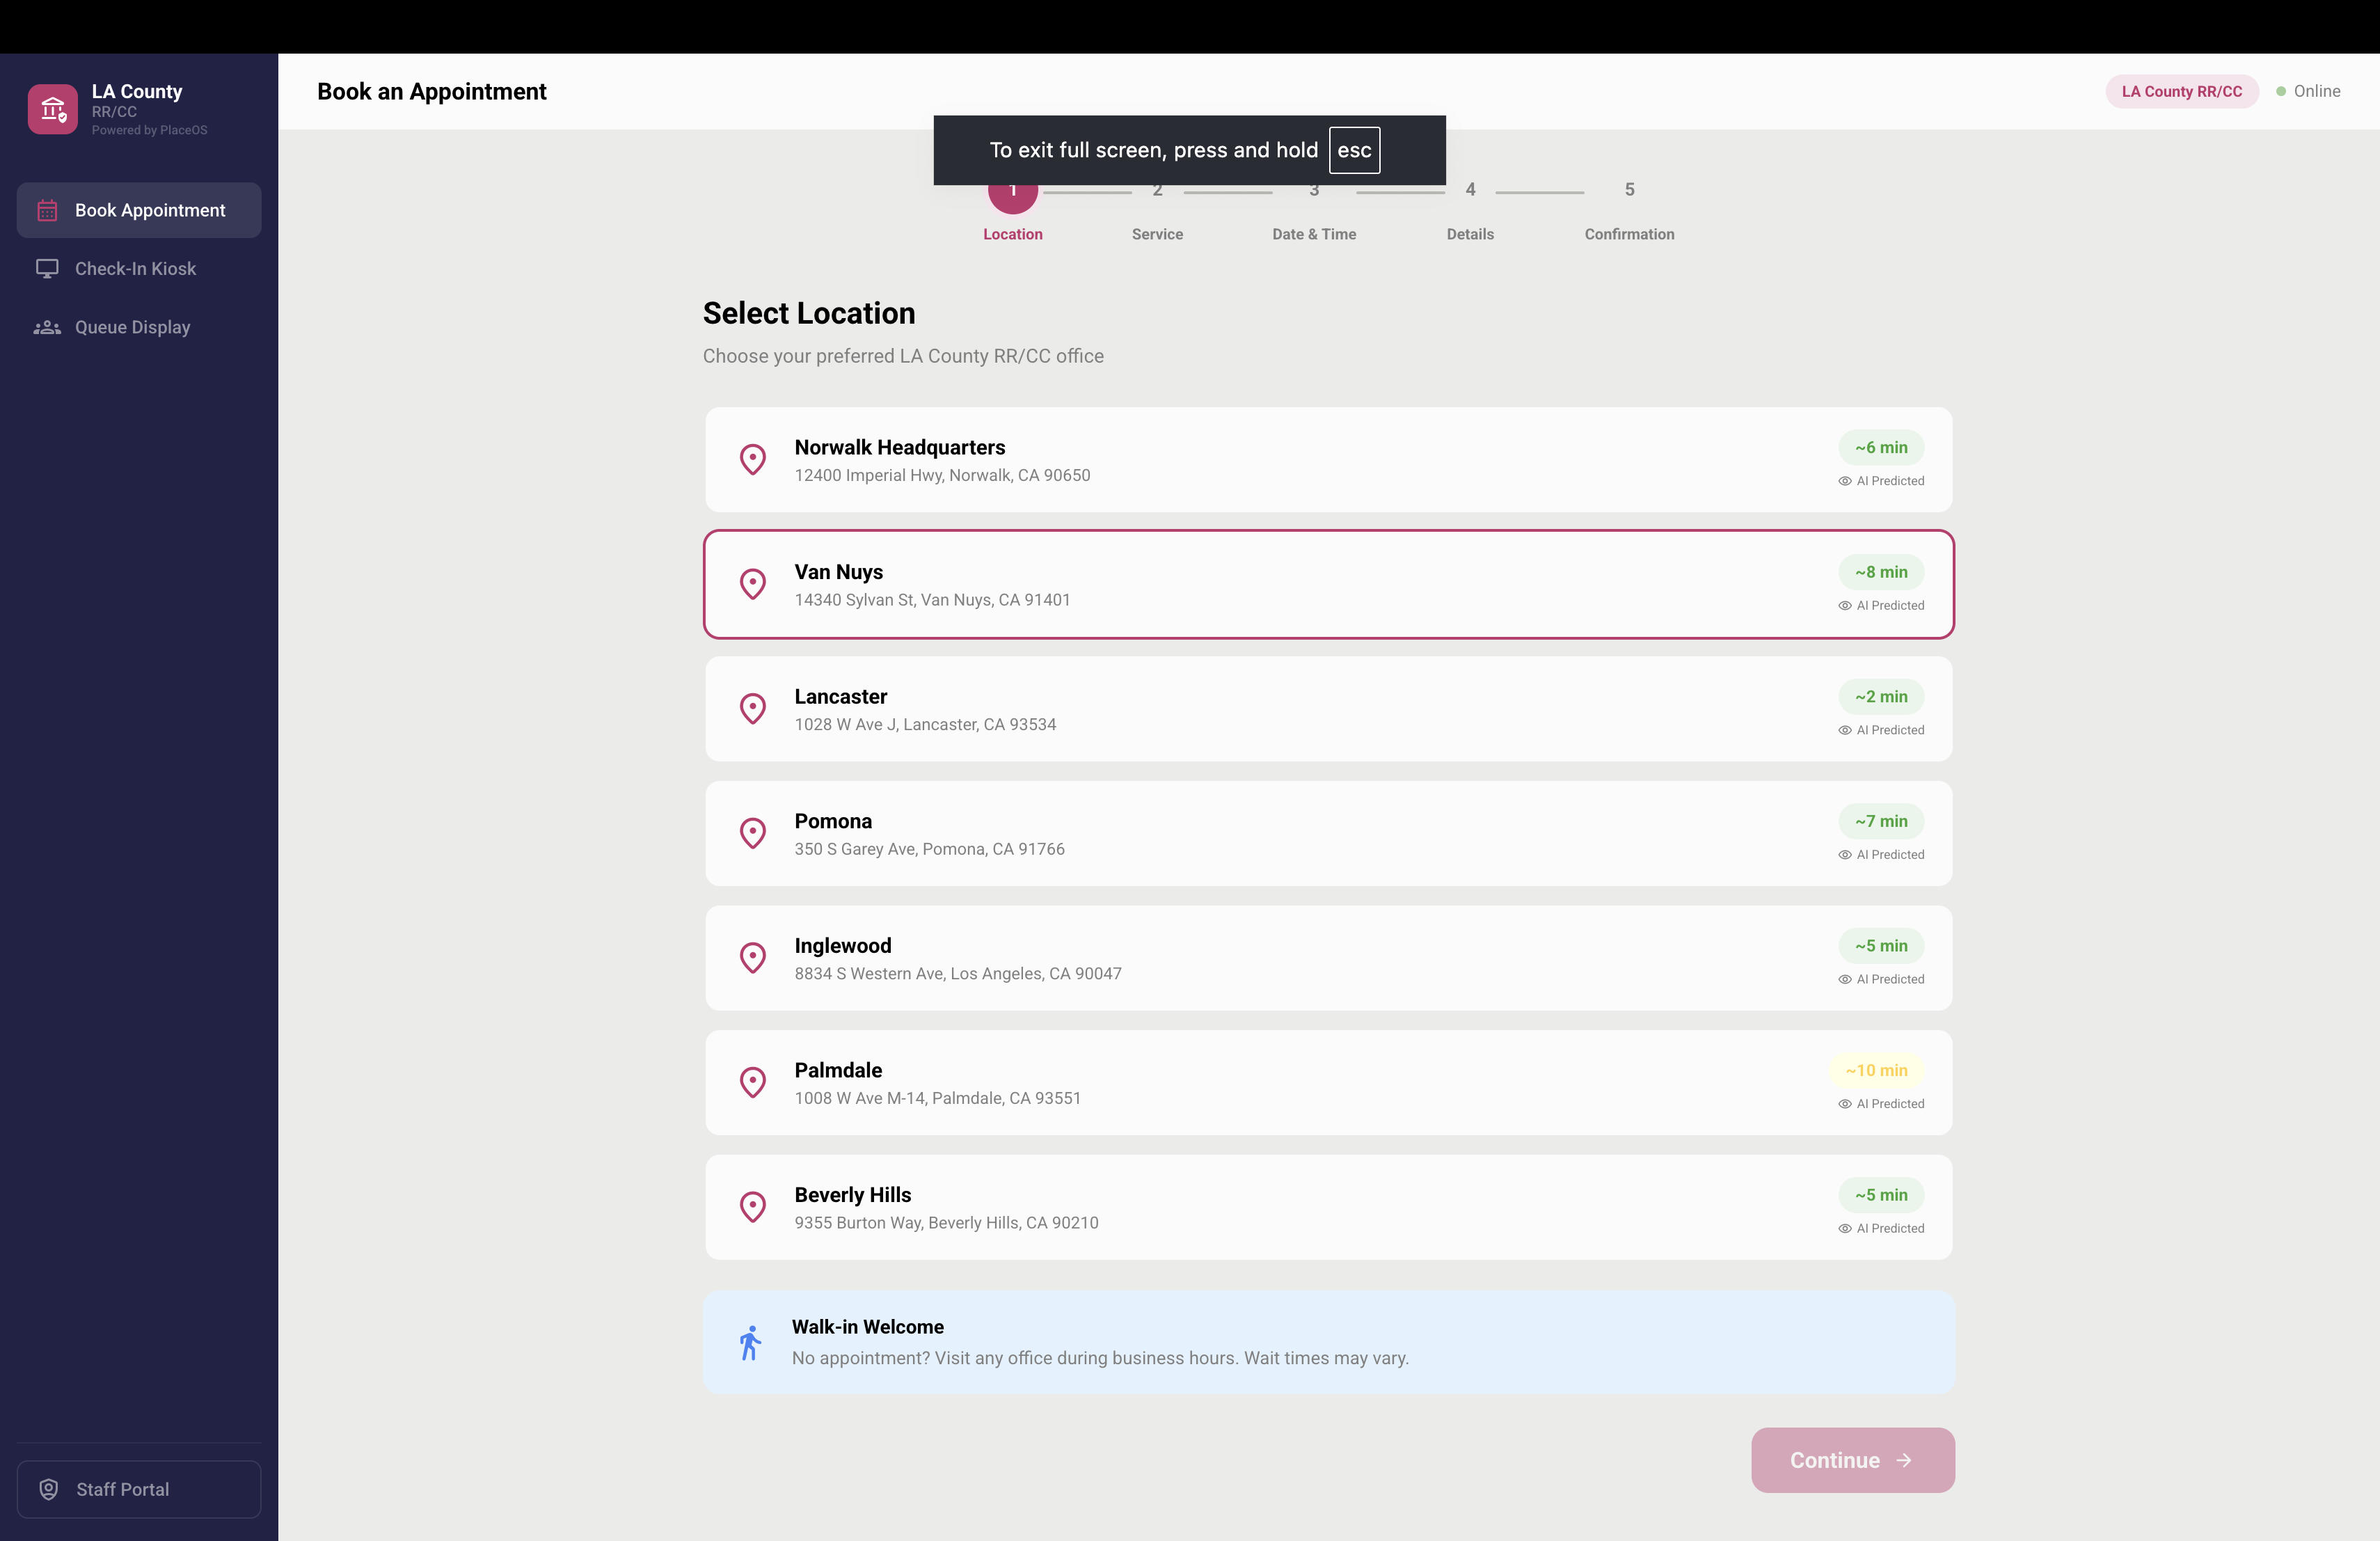Click the location pin next to Norwalk Headquarters
2380x1541 pixels.
coord(752,459)
